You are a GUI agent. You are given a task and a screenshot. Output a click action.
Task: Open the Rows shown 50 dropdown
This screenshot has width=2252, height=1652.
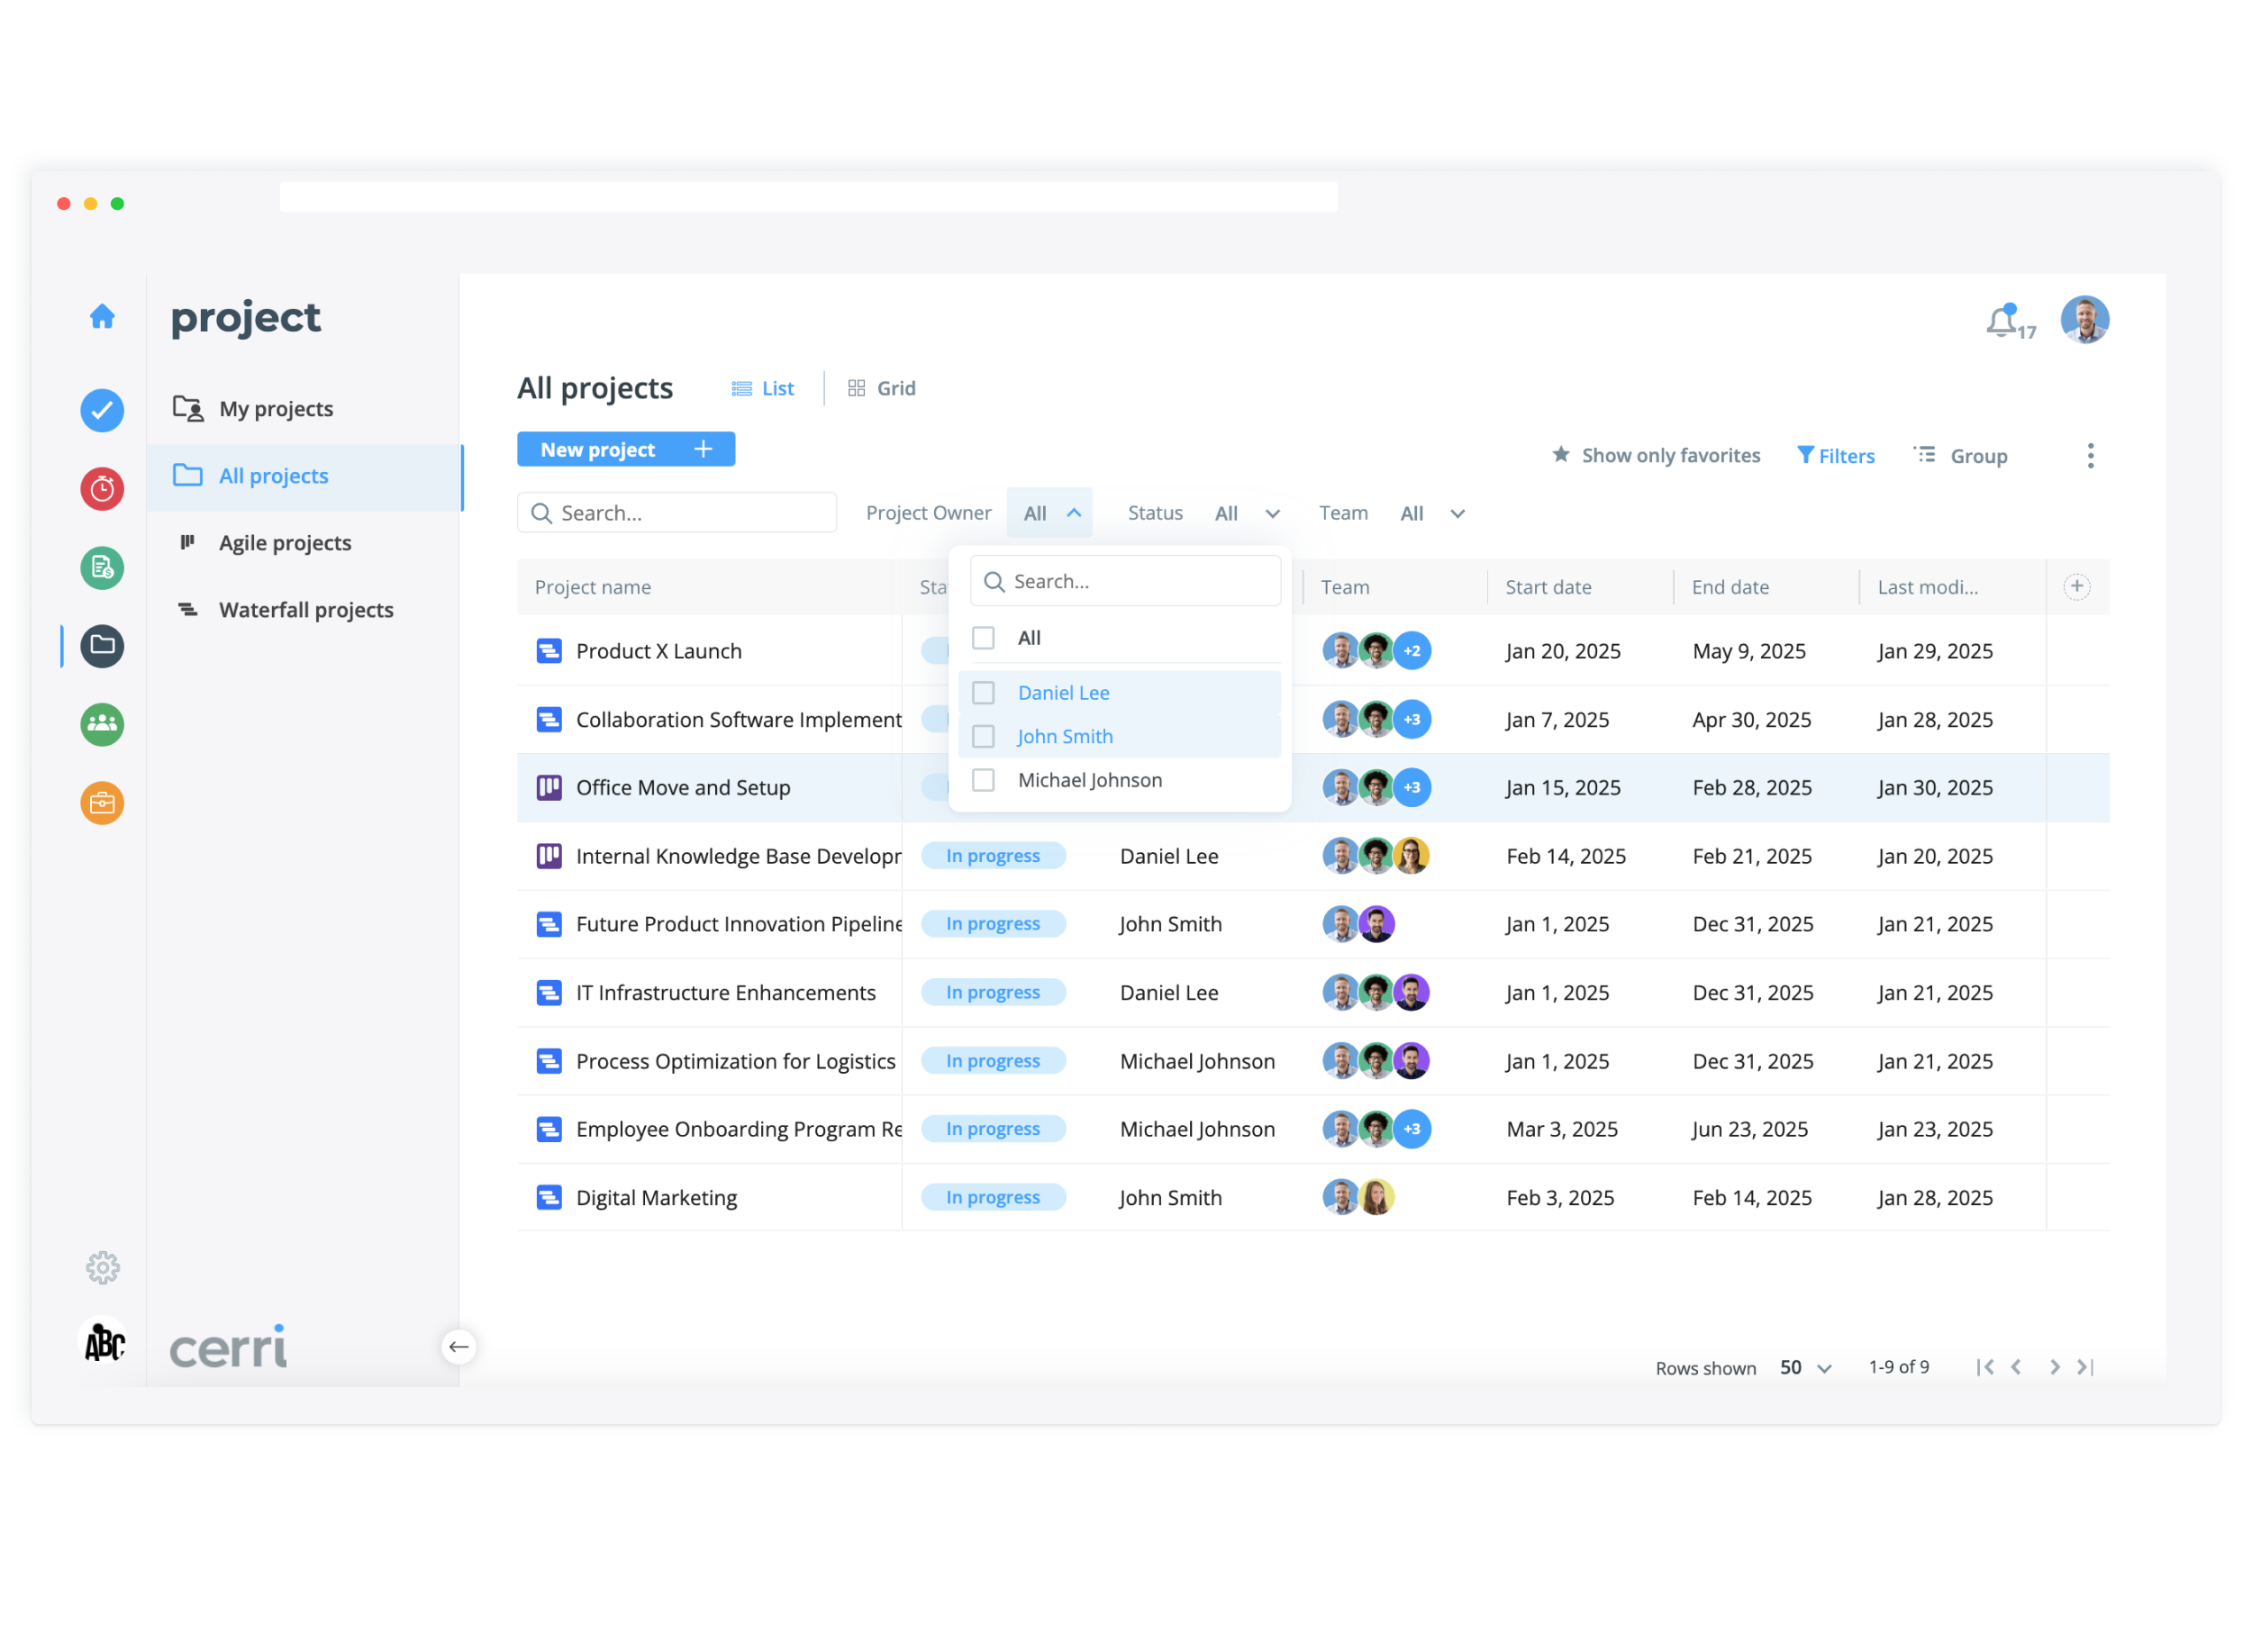pyautogui.click(x=1805, y=1368)
